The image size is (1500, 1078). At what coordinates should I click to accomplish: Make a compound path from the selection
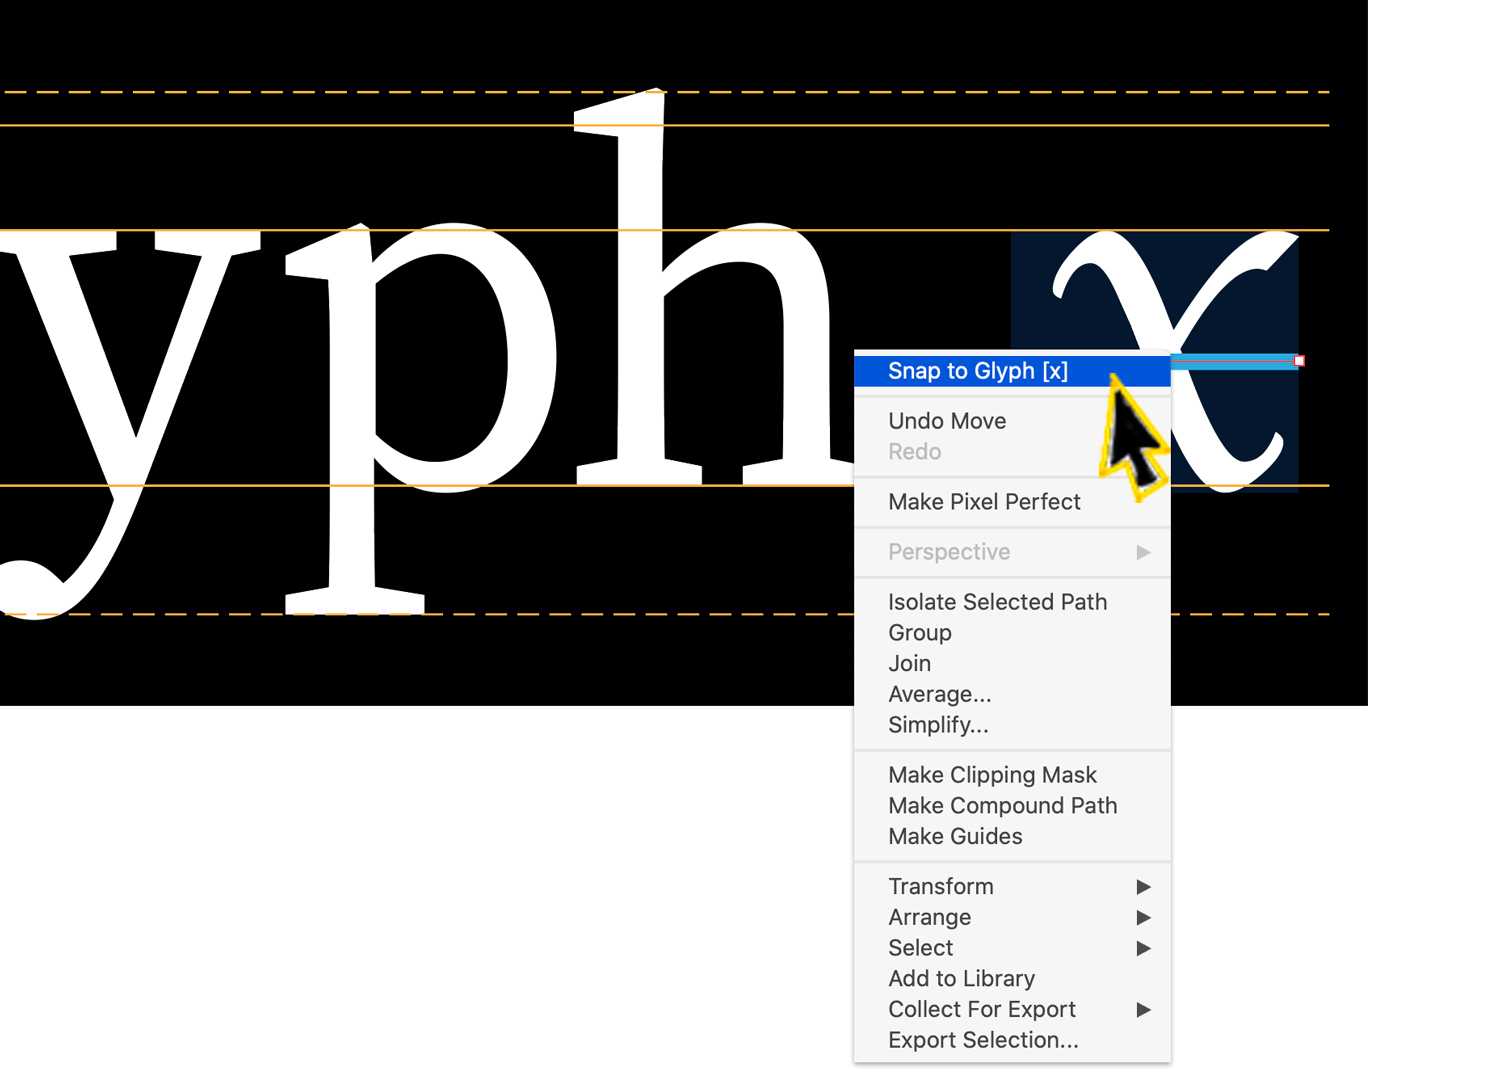pos(1003,806)
